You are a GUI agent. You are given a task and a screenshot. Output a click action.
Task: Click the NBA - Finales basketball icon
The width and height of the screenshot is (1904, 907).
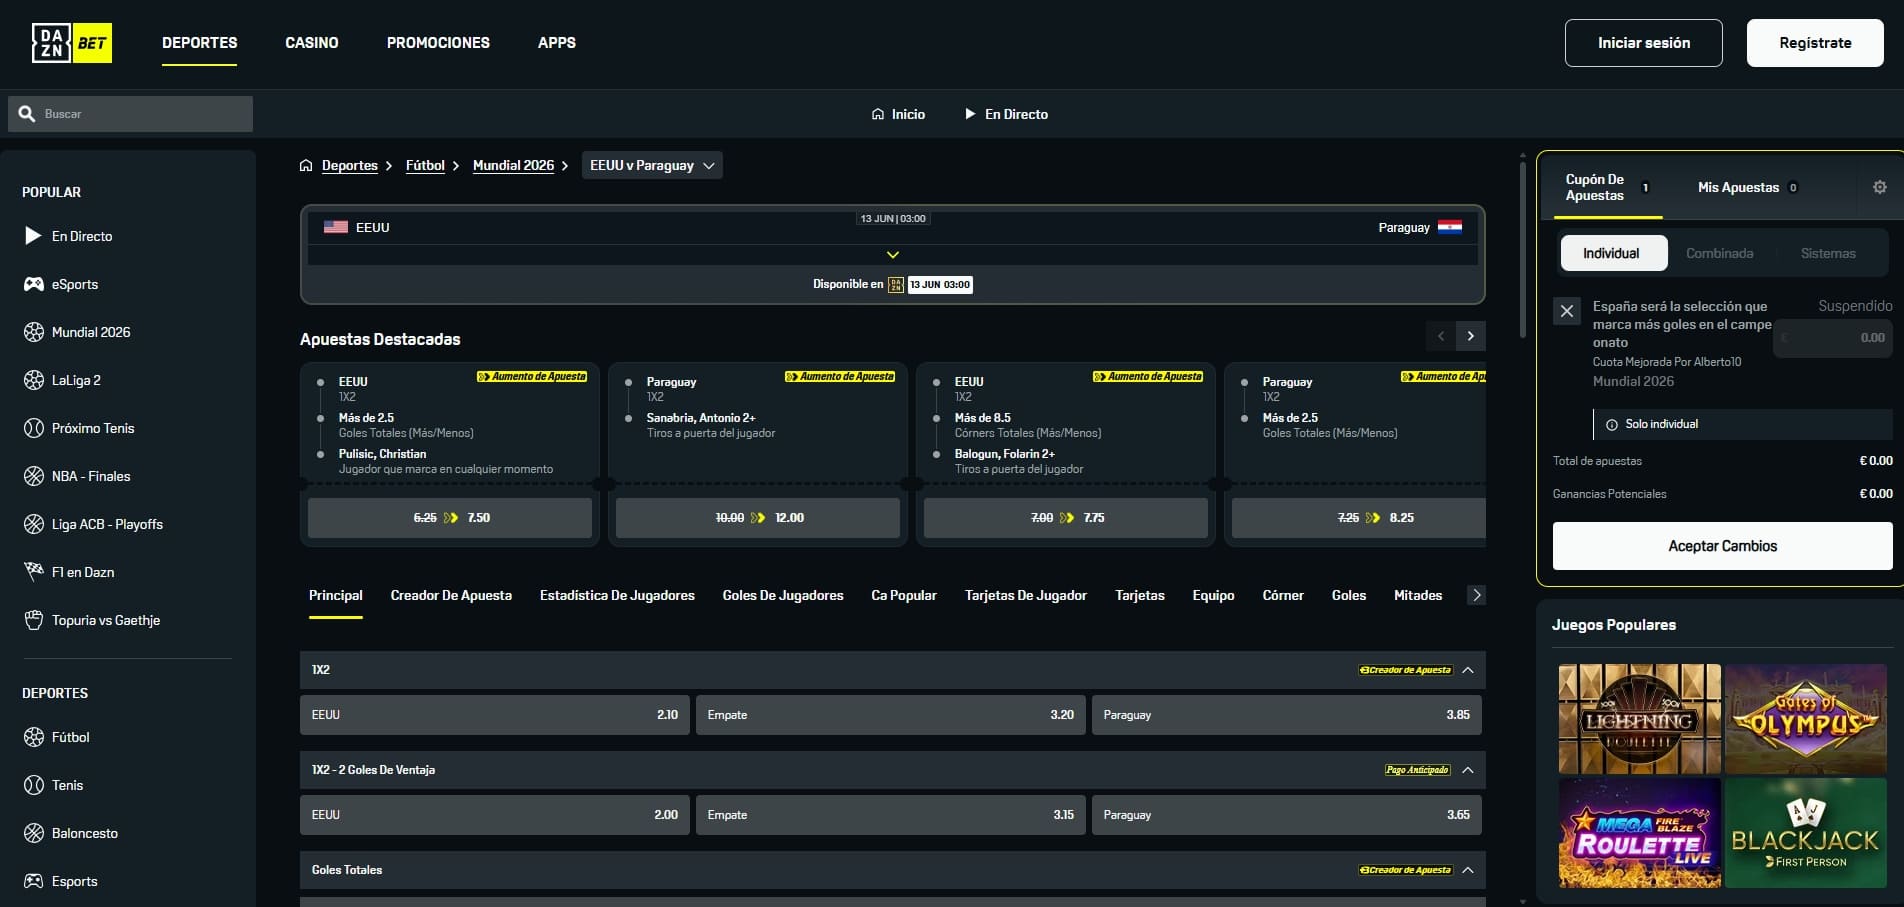pos(34,476)
